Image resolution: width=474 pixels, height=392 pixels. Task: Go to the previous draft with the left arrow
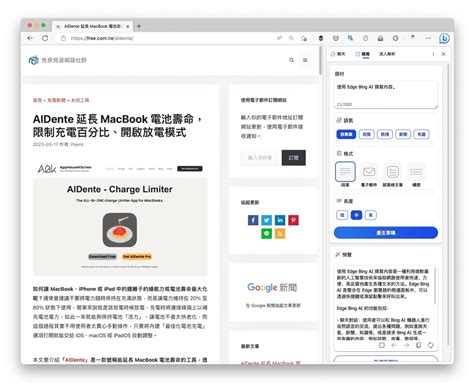point(394,345)
